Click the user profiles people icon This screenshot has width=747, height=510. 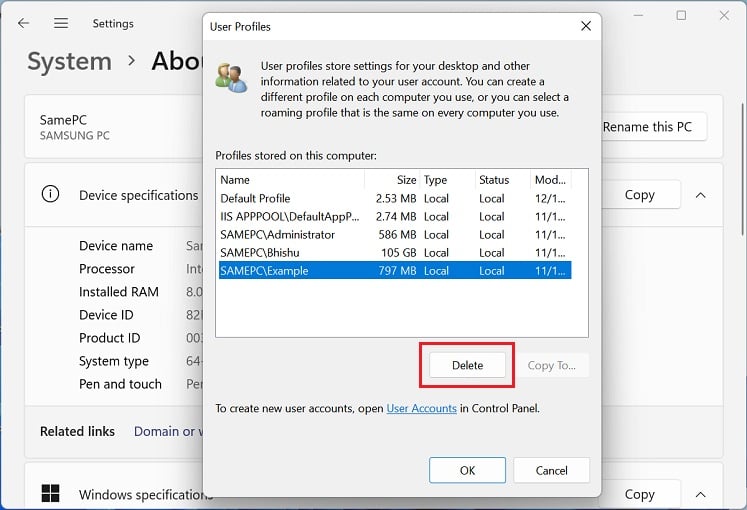[x=231, y=77]
